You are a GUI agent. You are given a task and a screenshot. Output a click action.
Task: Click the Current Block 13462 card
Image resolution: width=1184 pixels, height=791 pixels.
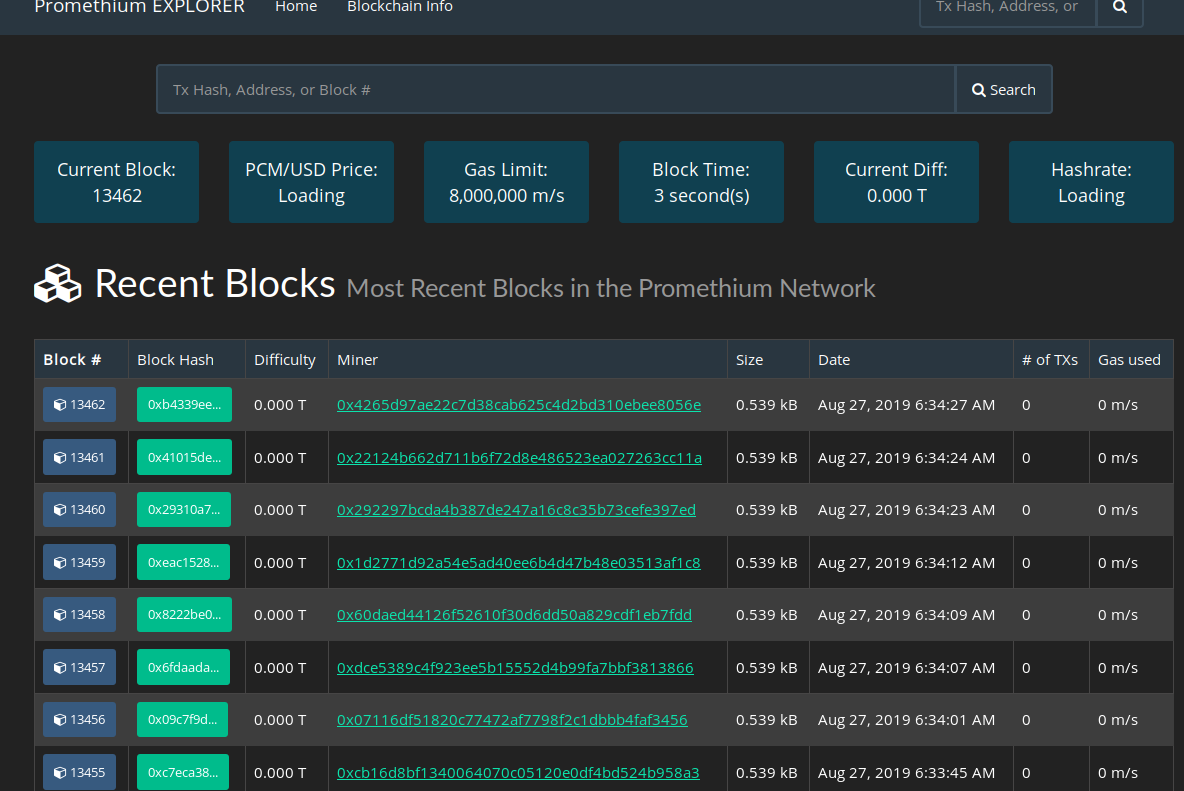116,182
